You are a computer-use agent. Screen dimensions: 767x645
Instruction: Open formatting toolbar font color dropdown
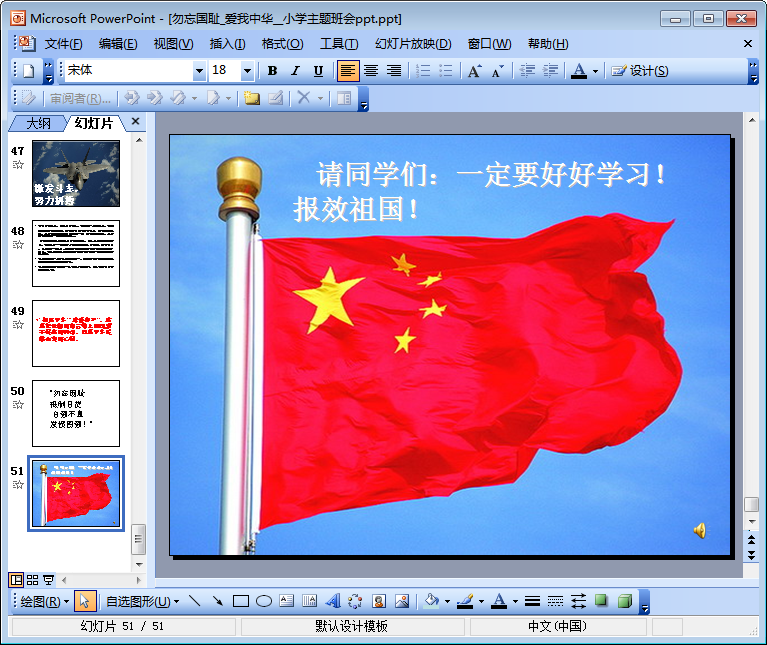[x=595, y=71]
